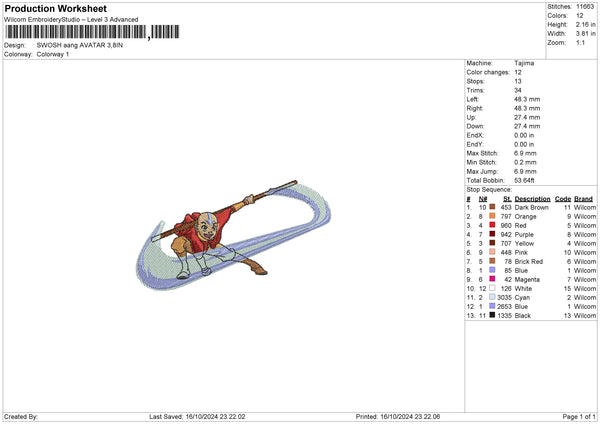Click design name 'SWOSH aang AVATAR 3,8IN'
600x424 pixels.
[80, 45]
